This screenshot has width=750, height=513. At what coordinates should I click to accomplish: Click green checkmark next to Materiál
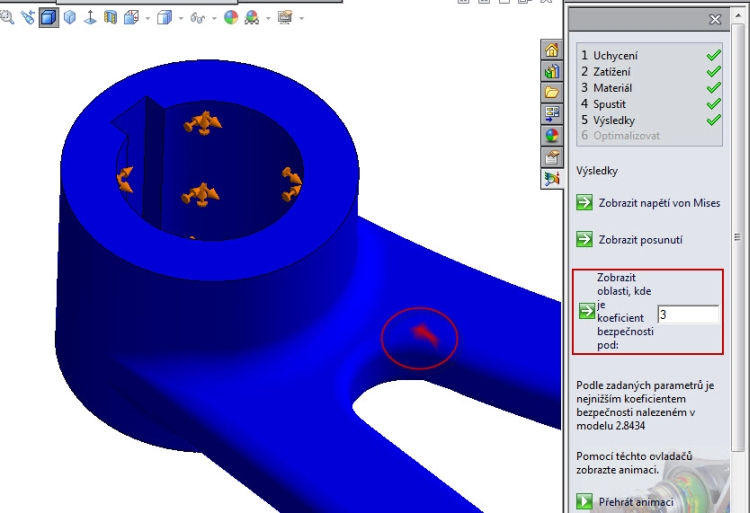[713, 88]
